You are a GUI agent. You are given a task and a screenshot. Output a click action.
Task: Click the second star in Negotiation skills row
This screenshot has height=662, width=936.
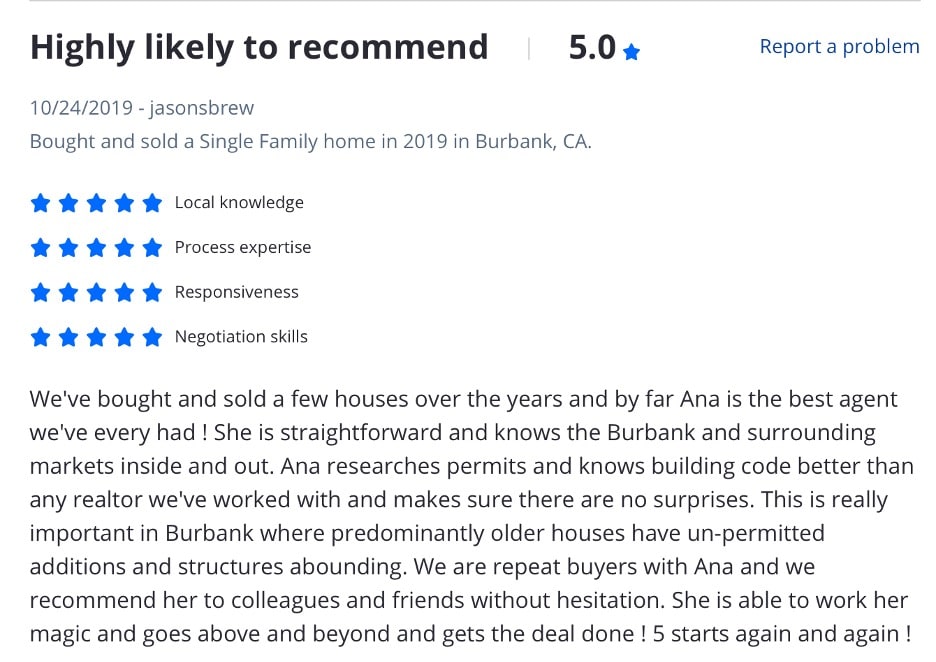tap(68, 337)
